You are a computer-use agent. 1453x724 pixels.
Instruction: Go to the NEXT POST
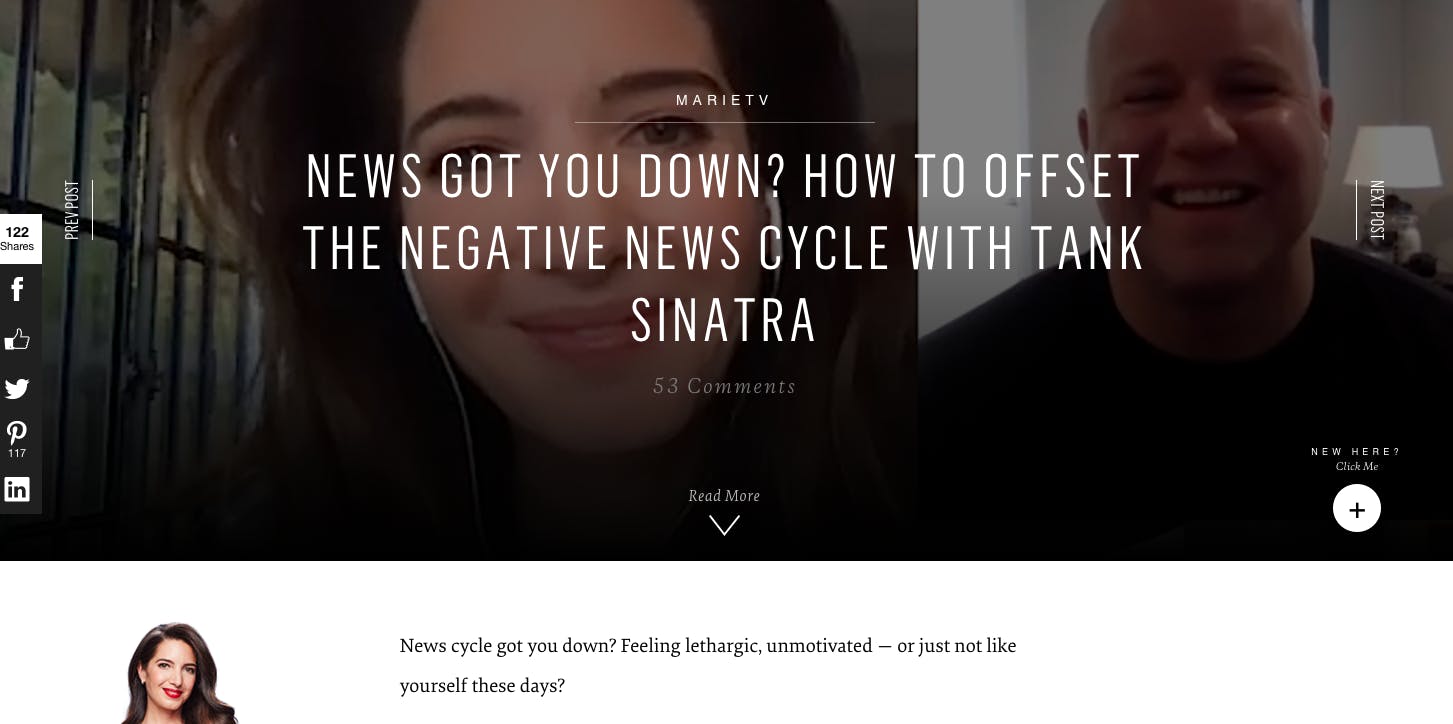(1376, 210)
